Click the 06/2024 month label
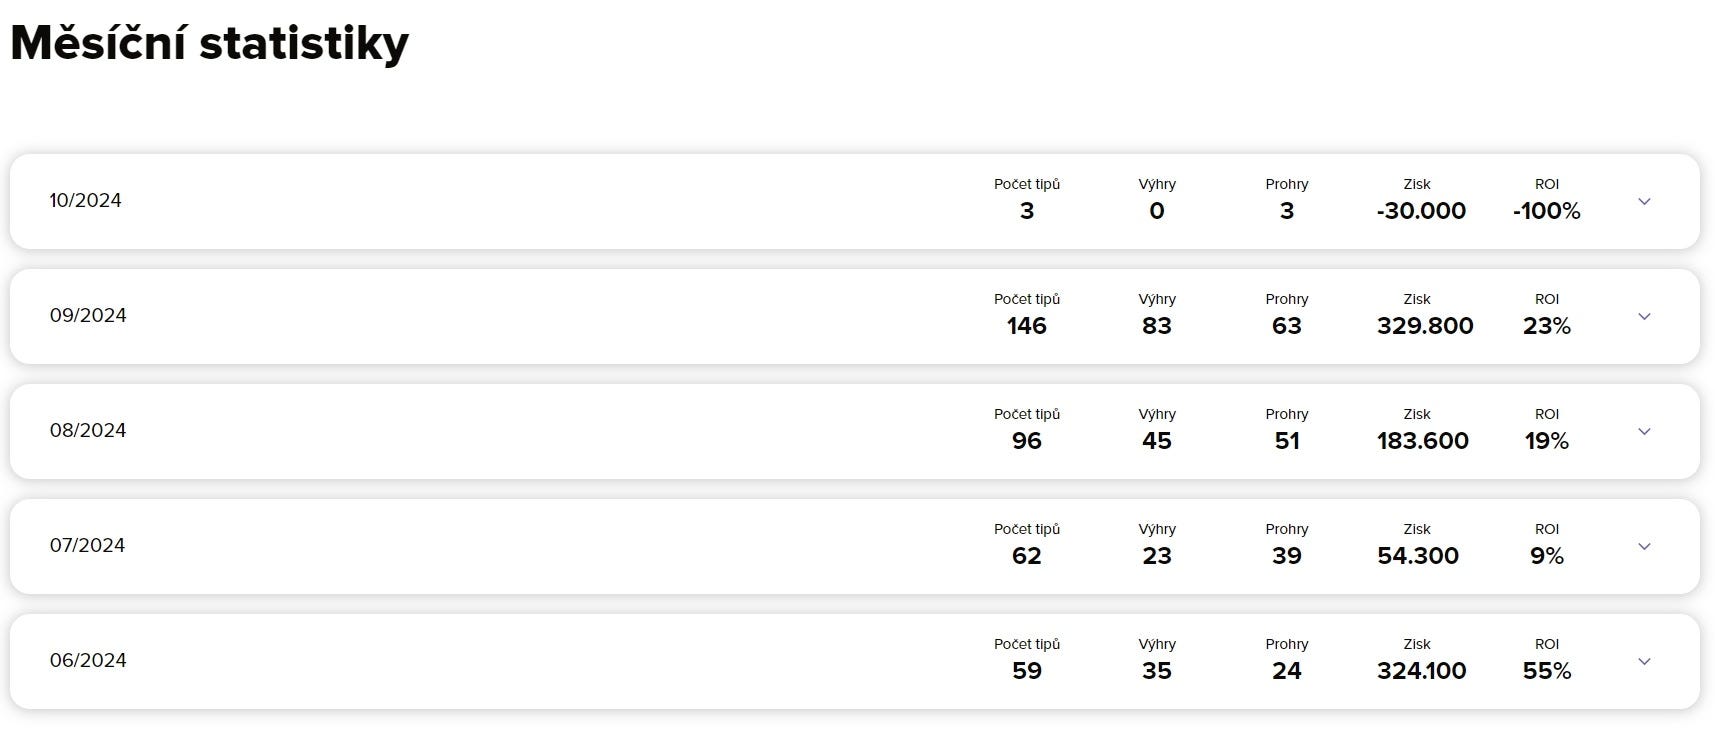The height and width of the screenshot is (747, 1715). pyautogui.click(x=88, y=660)
